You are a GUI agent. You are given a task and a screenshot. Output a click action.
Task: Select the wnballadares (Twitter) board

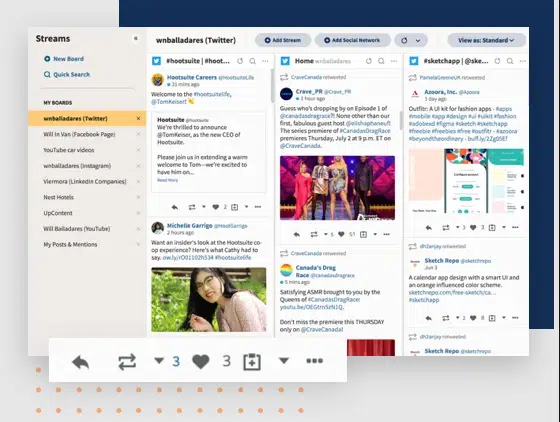click(x=87, y=119)
